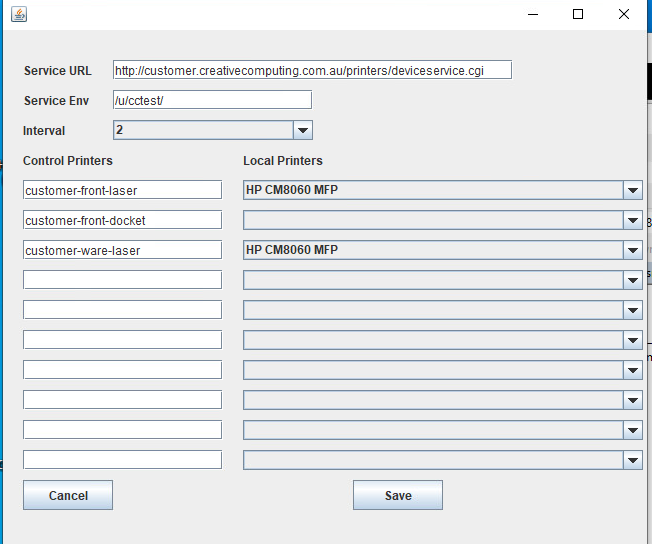652x544 pixels.
Task: Click the Service Env text field
Action: click(x=212, y=100)
